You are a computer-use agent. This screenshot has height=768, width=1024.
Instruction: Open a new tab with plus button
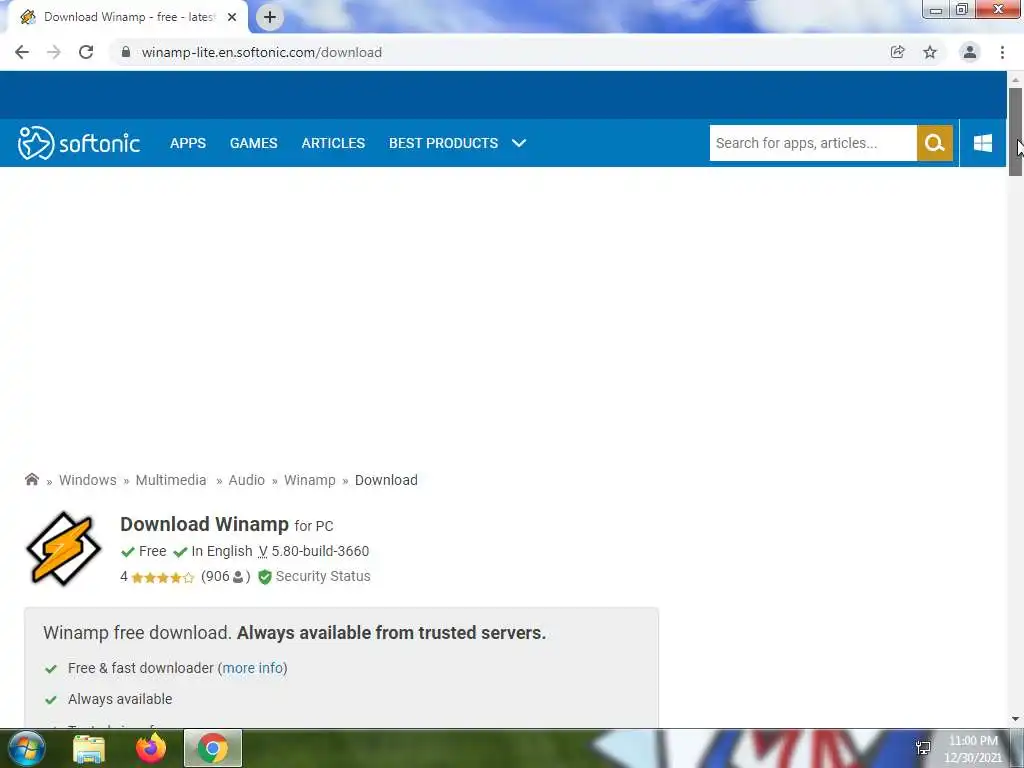click(270, 17)
